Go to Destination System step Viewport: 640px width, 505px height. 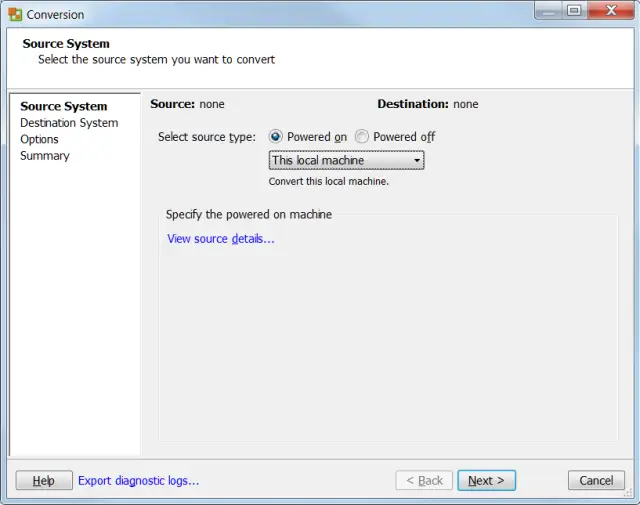(x=69, y=123)
